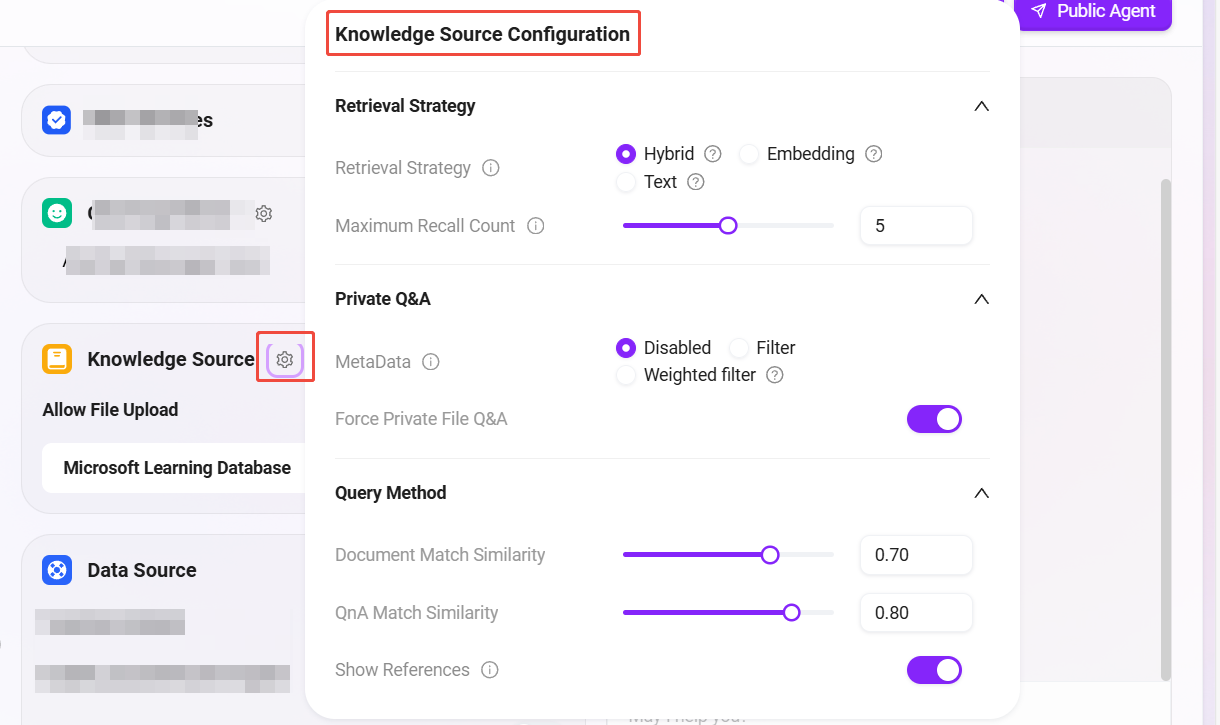
Task: Select the Embedding retrieval strategy
Action: (749, 154)
